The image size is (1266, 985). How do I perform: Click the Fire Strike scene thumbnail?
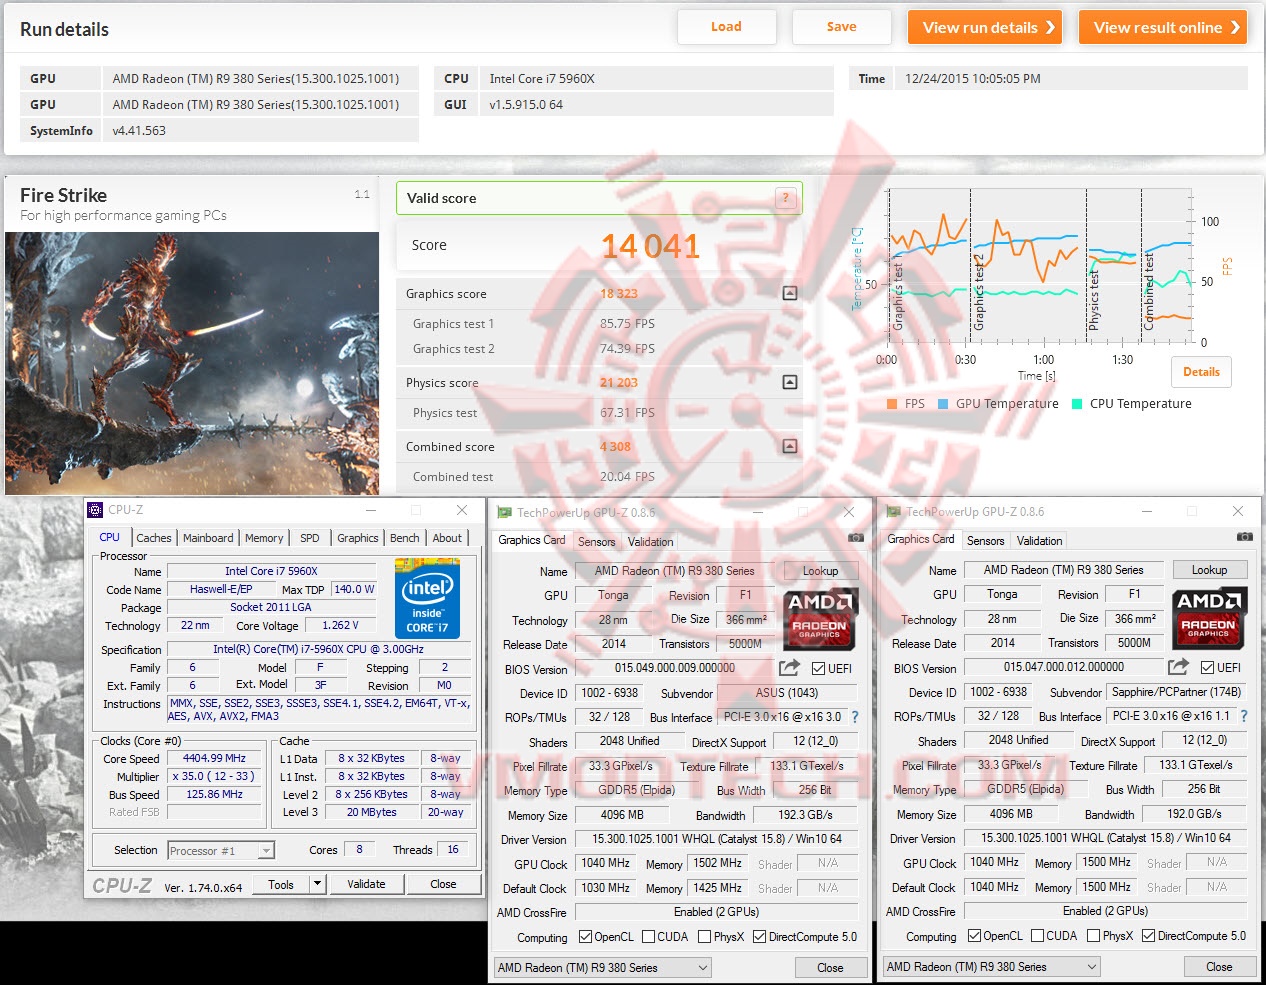[x=192, y=363]
